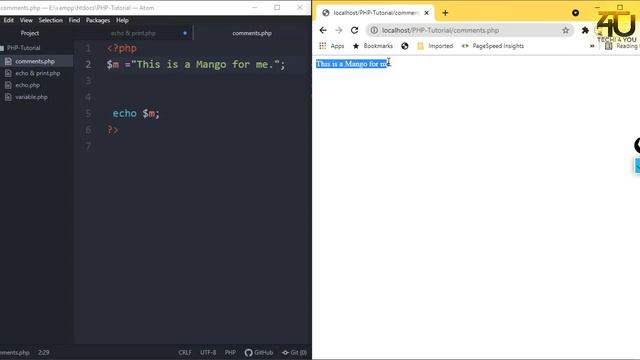Click the Chrome profile circle icon in tab strip
The height and width of the screenshot is (360, 640).
tap(576, 13)
